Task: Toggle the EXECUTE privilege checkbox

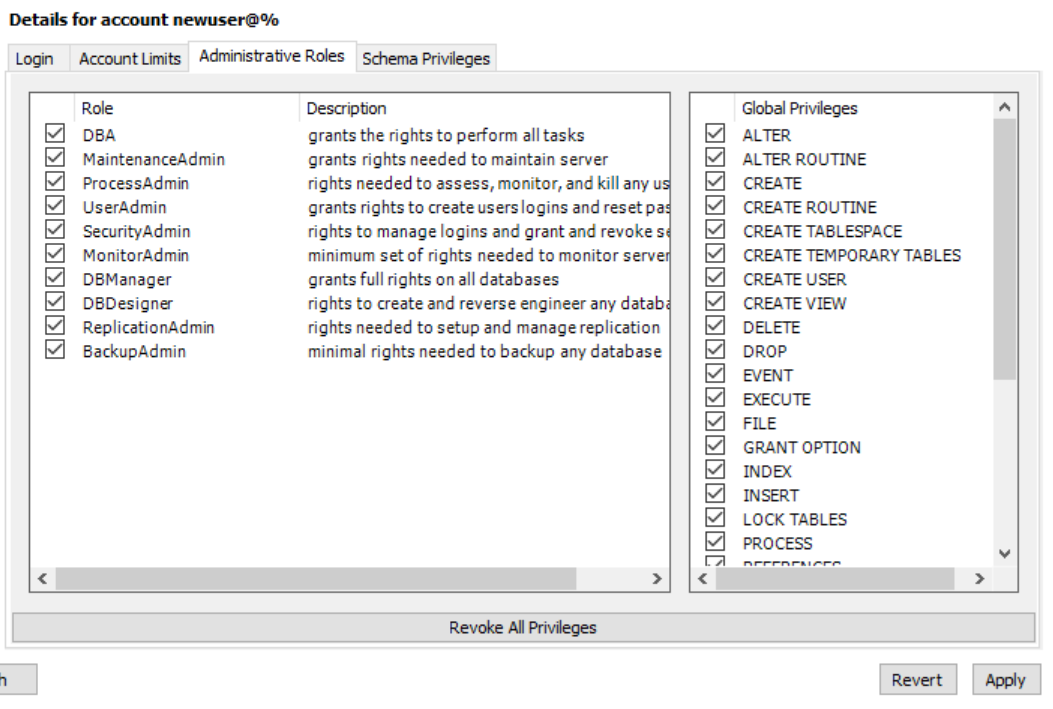Action: click(715, 398)
